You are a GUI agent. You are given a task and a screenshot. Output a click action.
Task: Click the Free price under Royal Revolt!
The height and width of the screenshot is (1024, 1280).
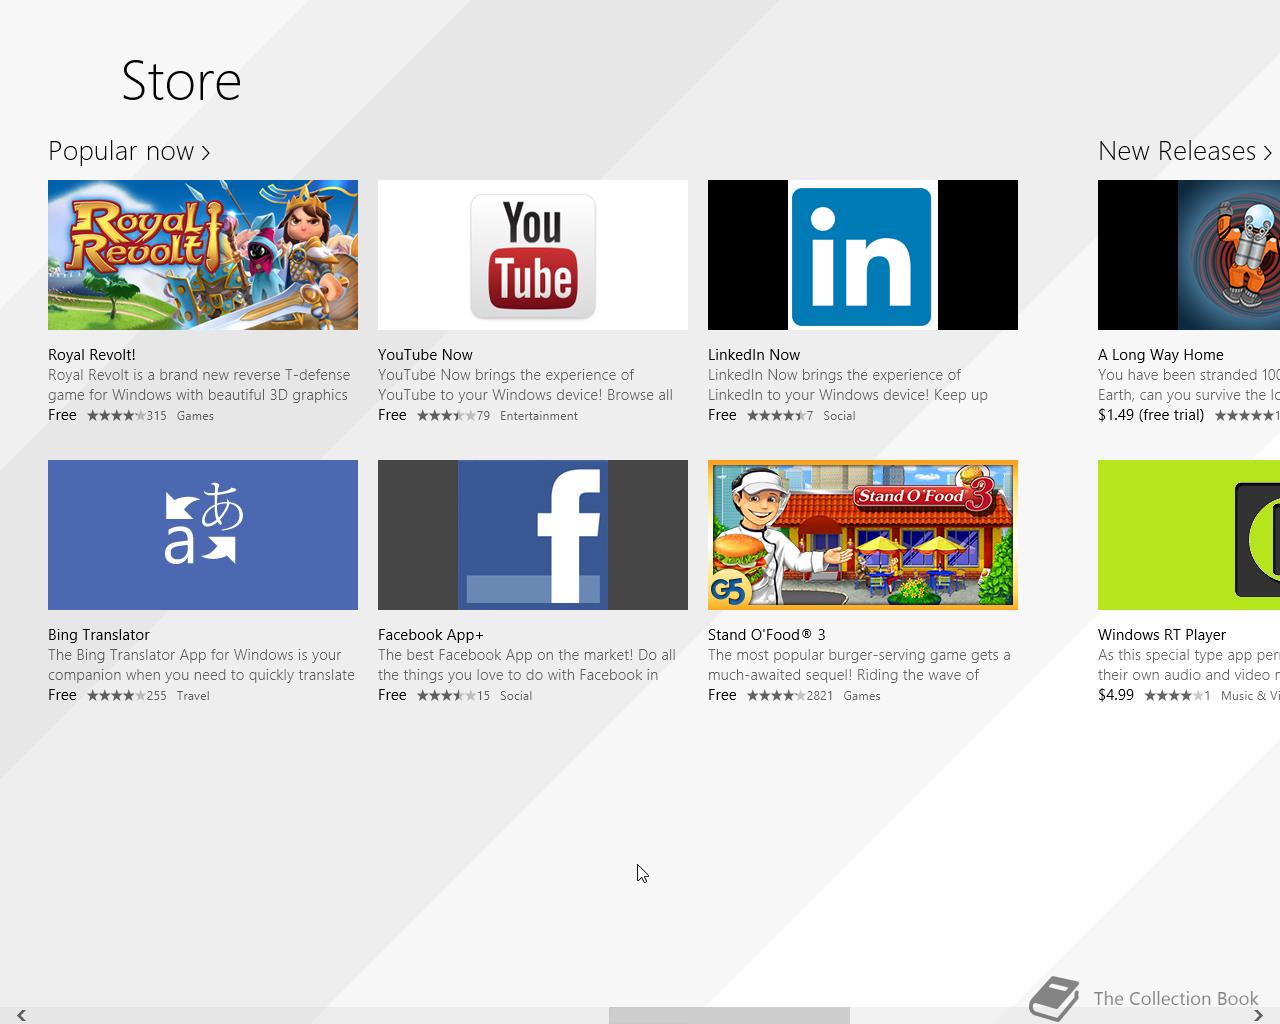tap(62, 415)
